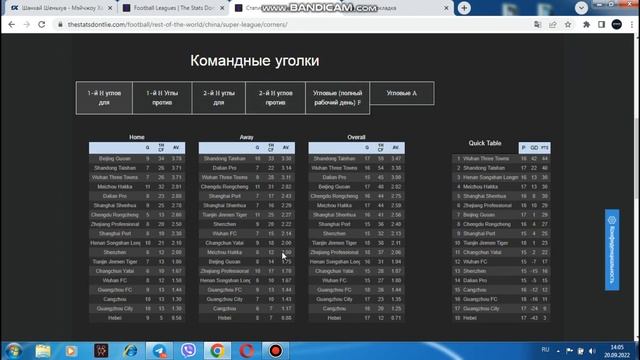This screenshot has height=360, width=640.
Task: Open a new browser tab
Action: click(x=464, y=8)
